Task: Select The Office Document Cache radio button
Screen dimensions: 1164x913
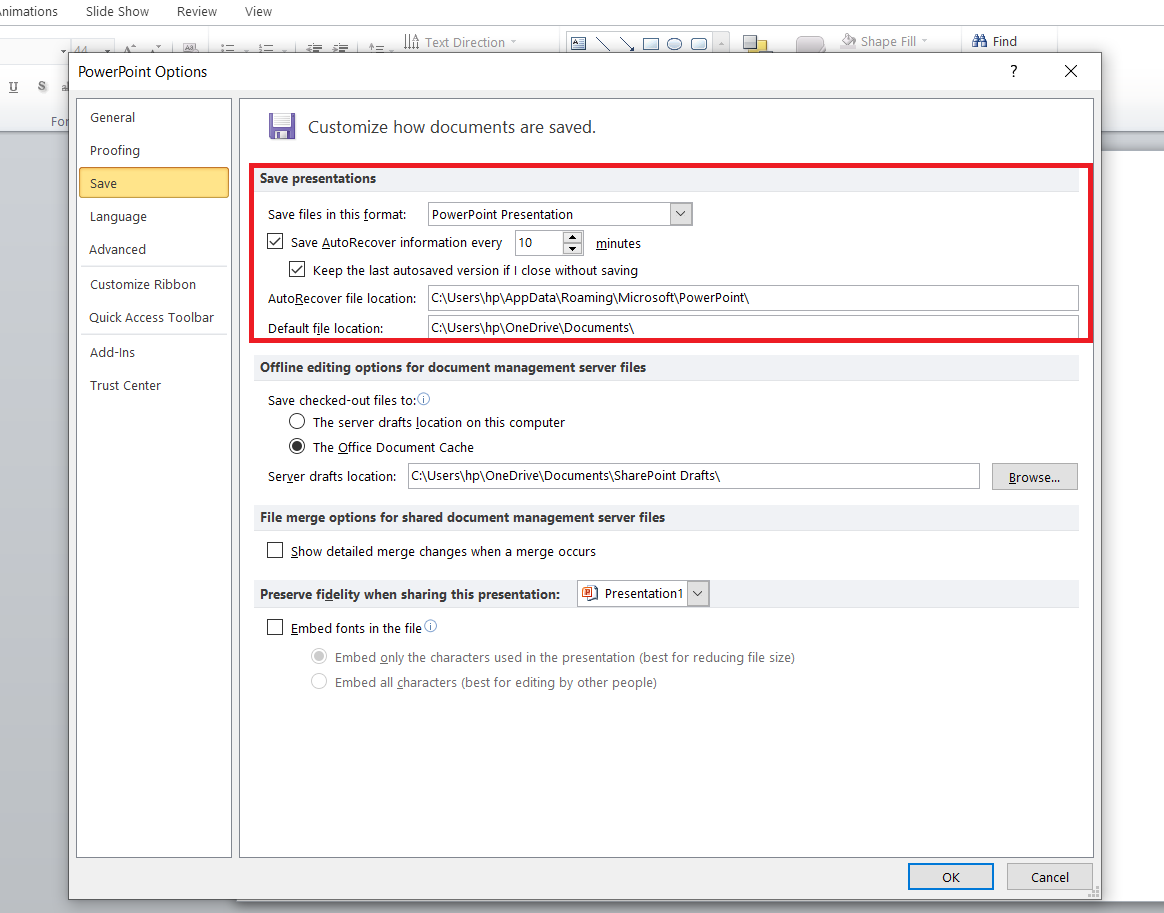Action: 297,447
